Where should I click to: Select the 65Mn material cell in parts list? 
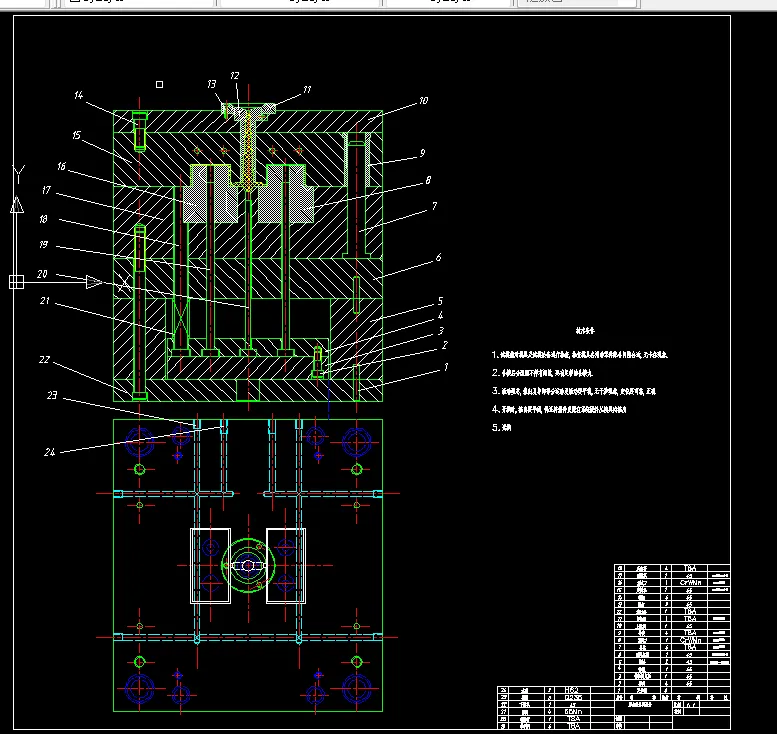(x=571, y=711)
